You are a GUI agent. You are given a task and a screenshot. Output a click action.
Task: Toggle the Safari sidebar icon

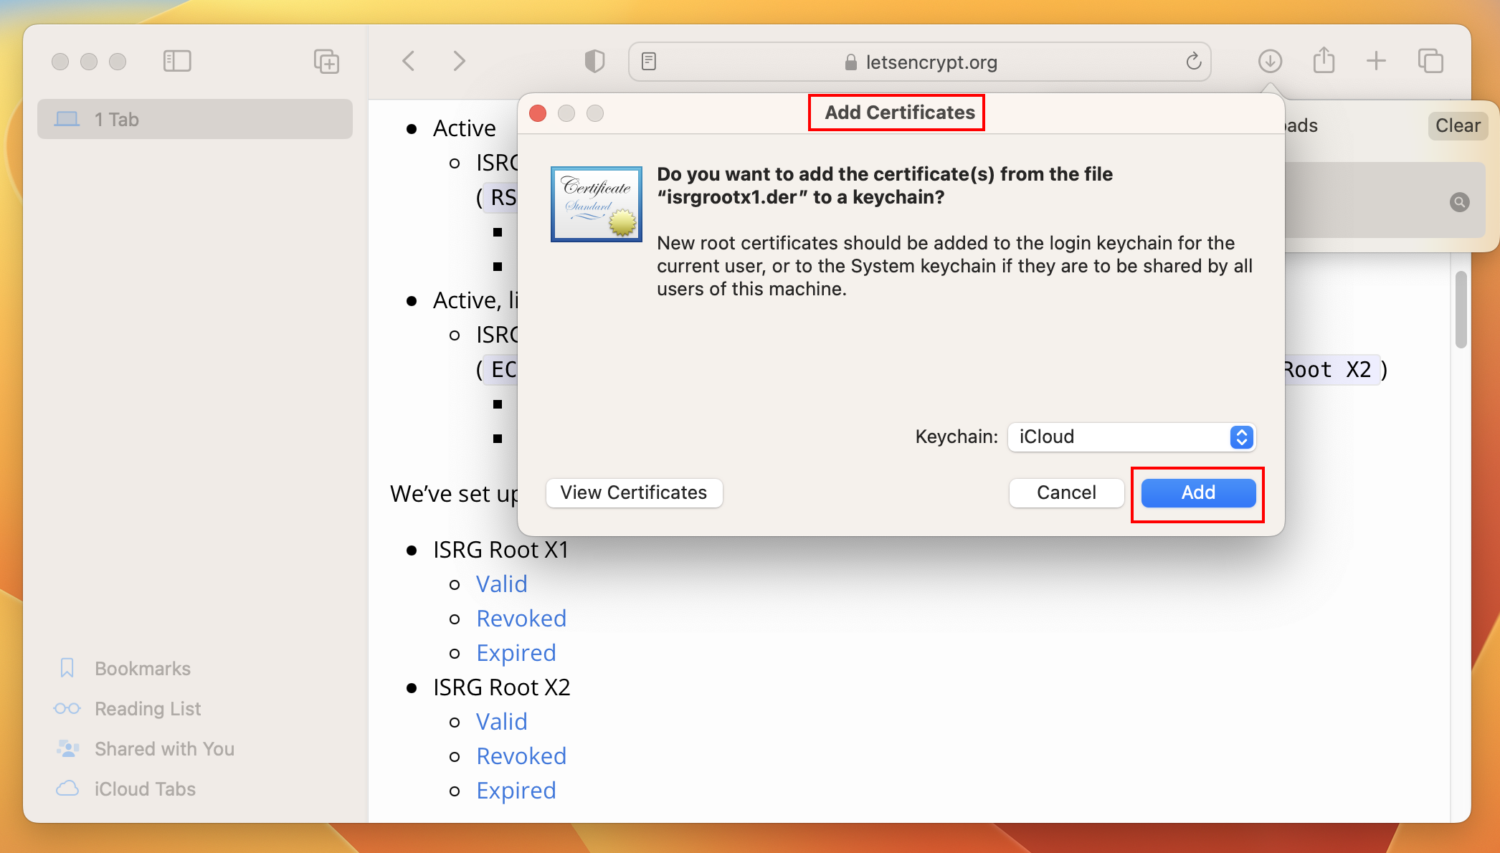(x=177, y=61)
